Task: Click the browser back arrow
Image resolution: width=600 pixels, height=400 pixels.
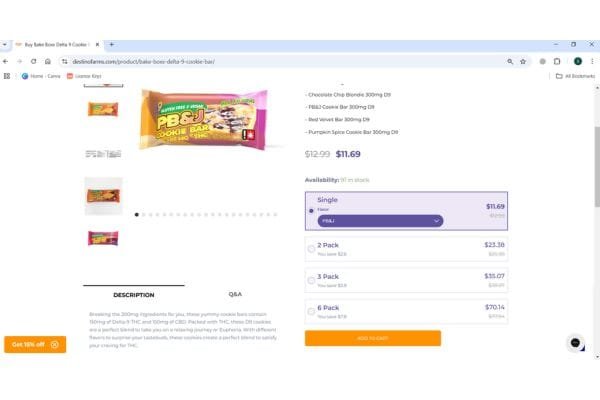Action: (7, 61)
